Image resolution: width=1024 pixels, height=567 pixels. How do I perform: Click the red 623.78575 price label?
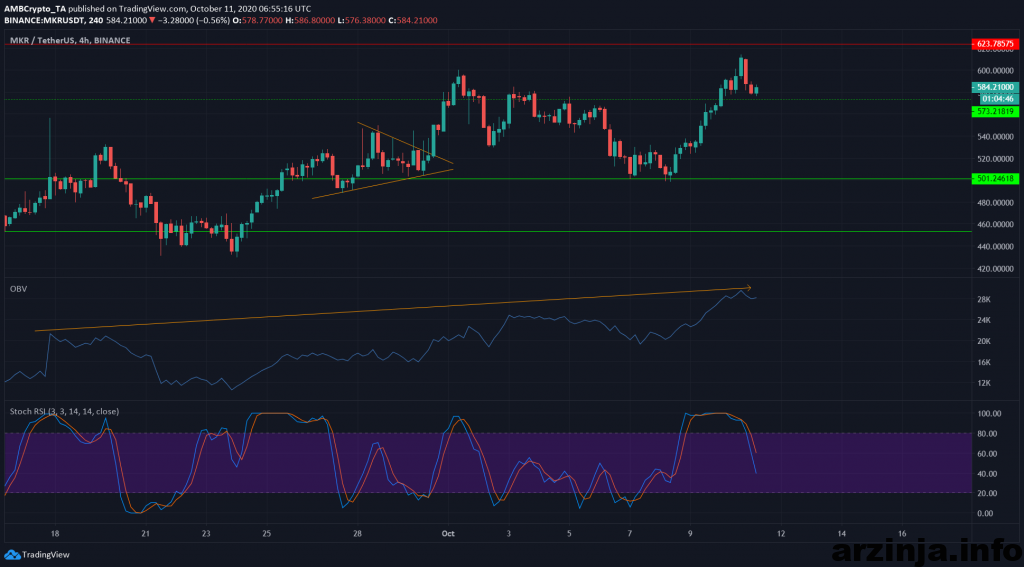pyautogui.click(x=995, y=44)
